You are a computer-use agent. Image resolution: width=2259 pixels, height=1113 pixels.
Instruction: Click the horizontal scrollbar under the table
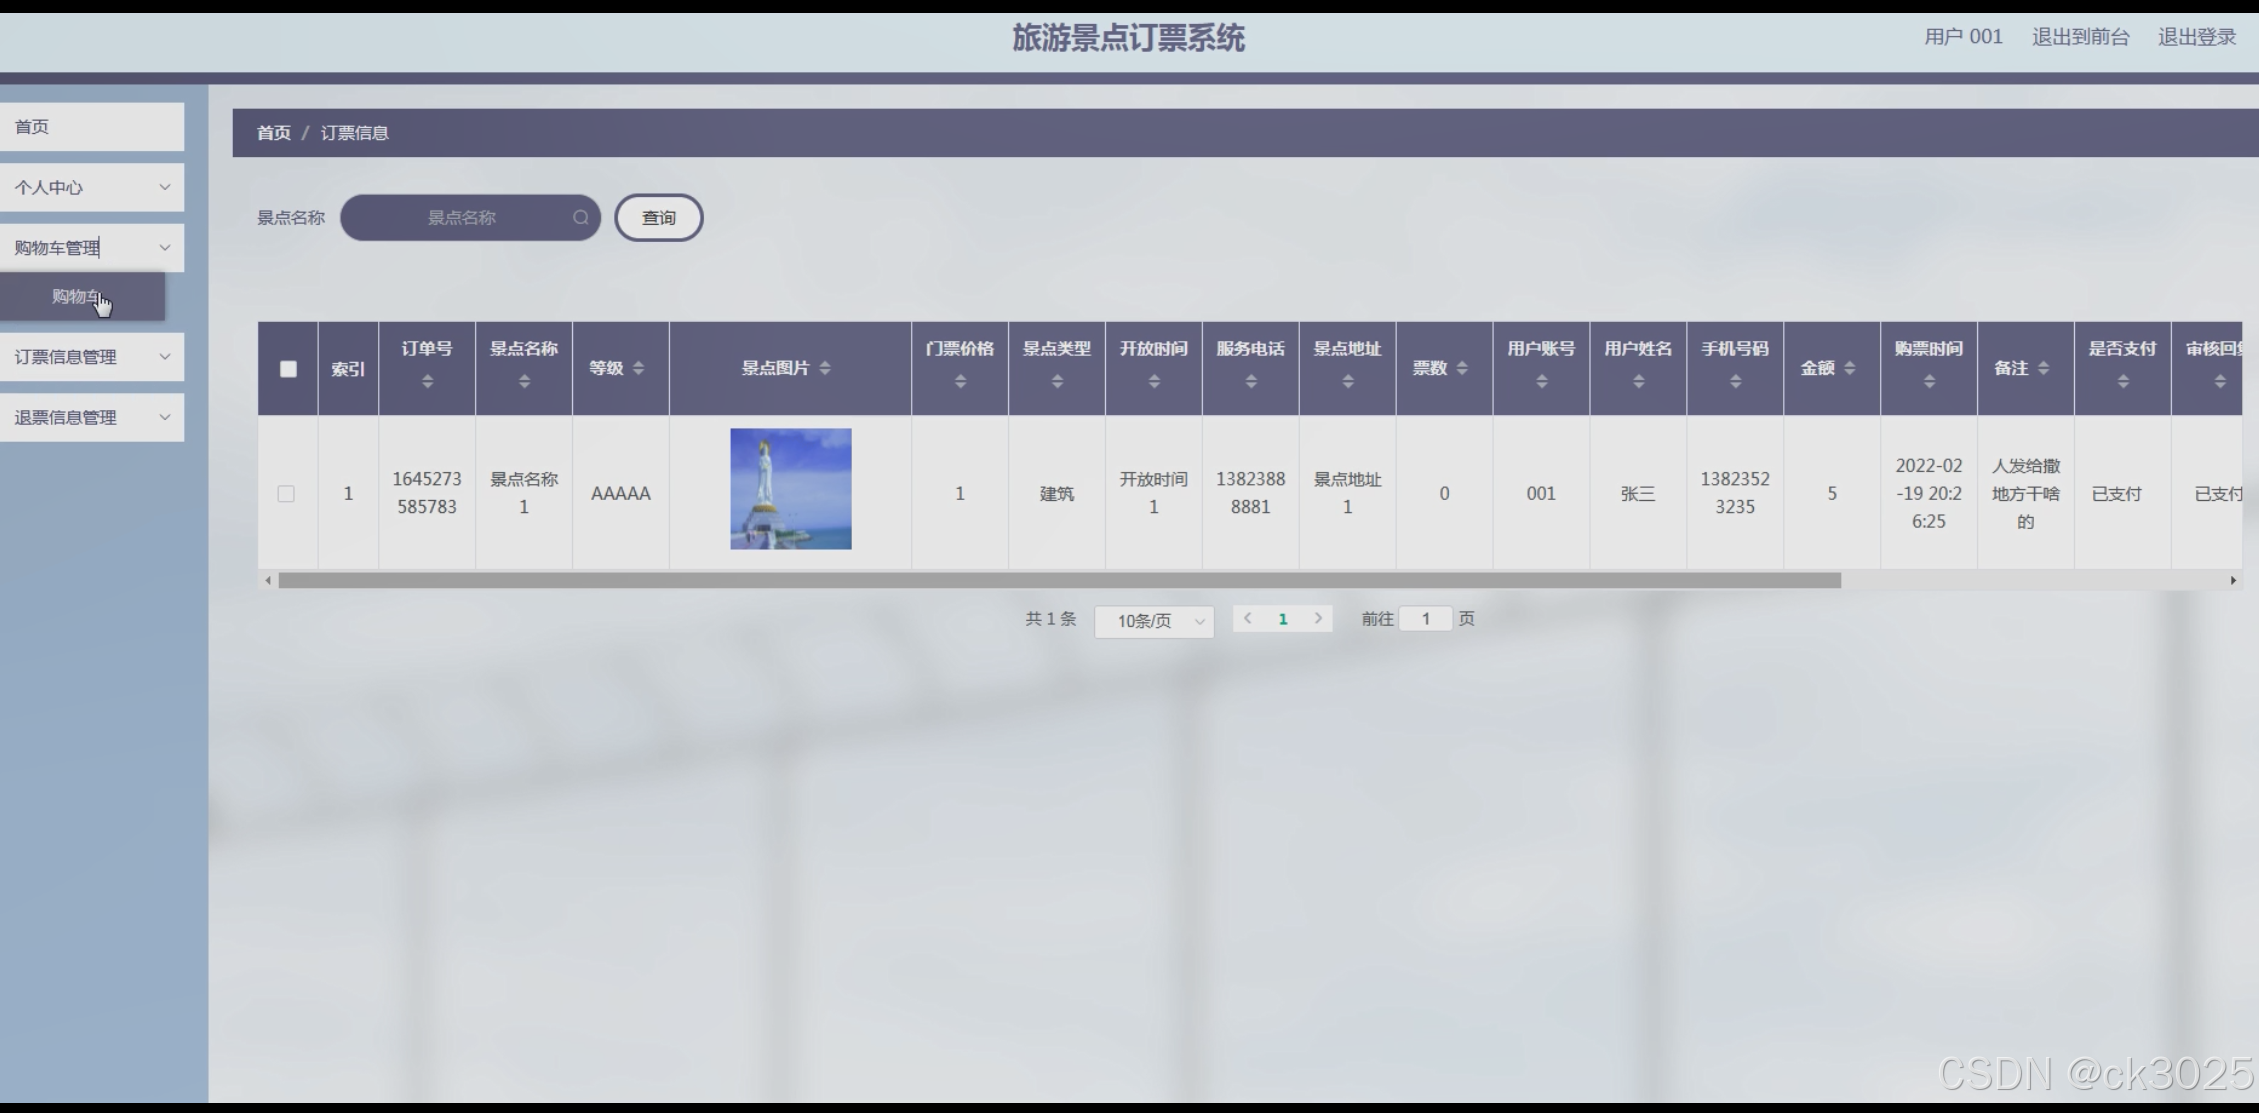[x=1058, y=580]
